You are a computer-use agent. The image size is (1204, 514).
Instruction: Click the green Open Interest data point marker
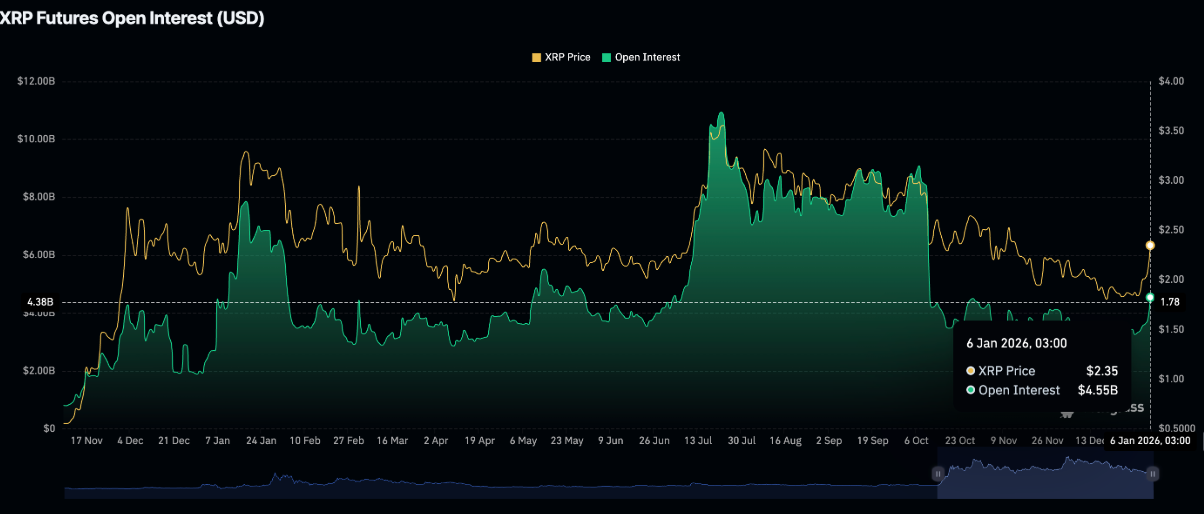pos(1150,298)
